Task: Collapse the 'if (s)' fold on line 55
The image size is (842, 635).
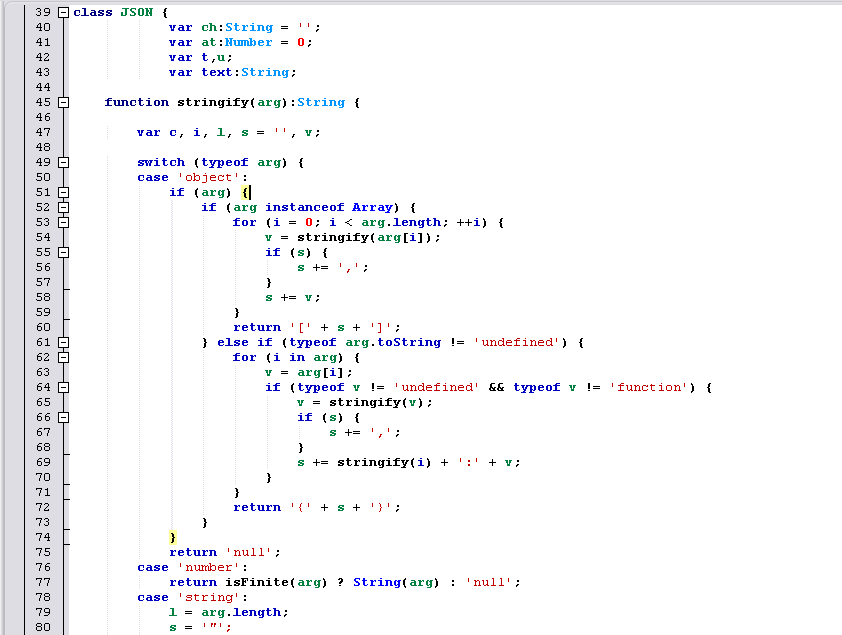Action: [63, 253]
